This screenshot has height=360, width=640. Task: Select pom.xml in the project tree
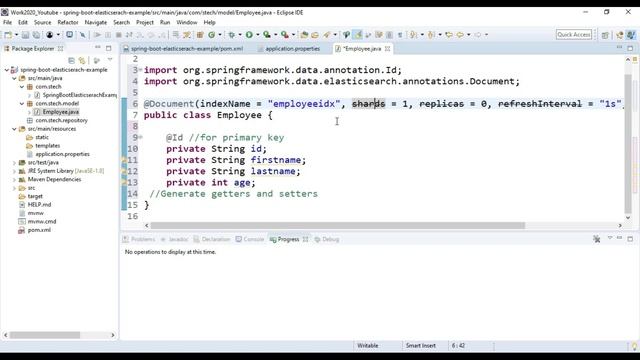39,230
